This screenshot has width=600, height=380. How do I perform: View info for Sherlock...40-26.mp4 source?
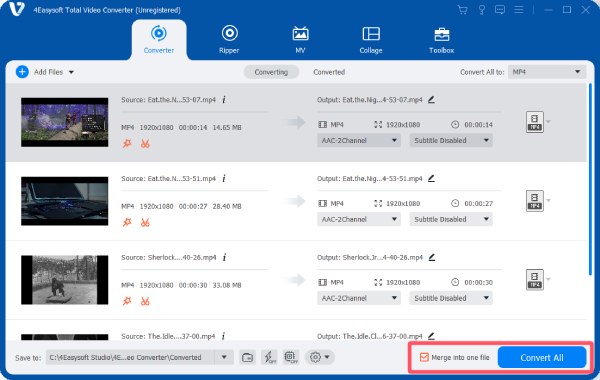pos(225,257)
